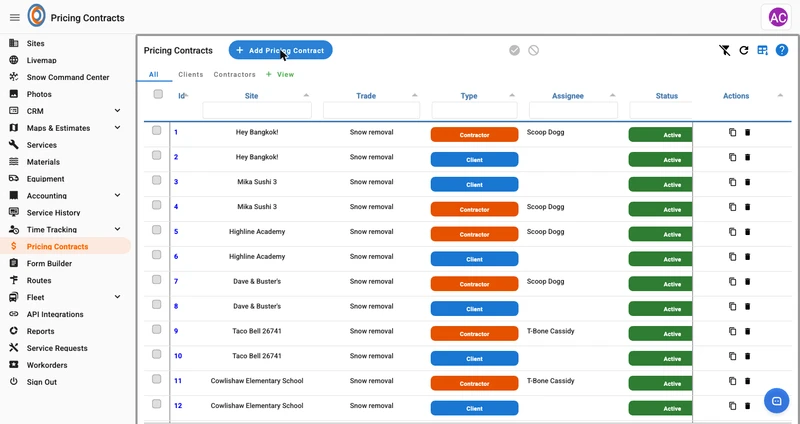Click the AC user avatar
This screenshot has height=424, width=800.
[x=778, y=17]
